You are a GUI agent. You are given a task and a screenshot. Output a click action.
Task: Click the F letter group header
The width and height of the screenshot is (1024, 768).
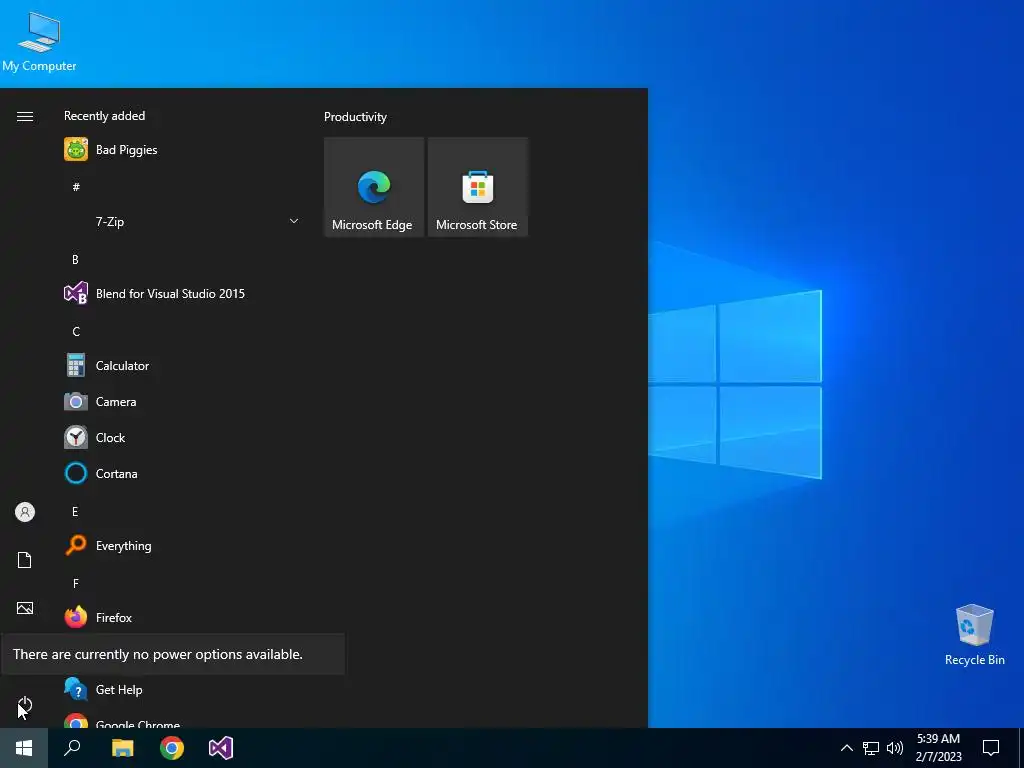(76, 583)
